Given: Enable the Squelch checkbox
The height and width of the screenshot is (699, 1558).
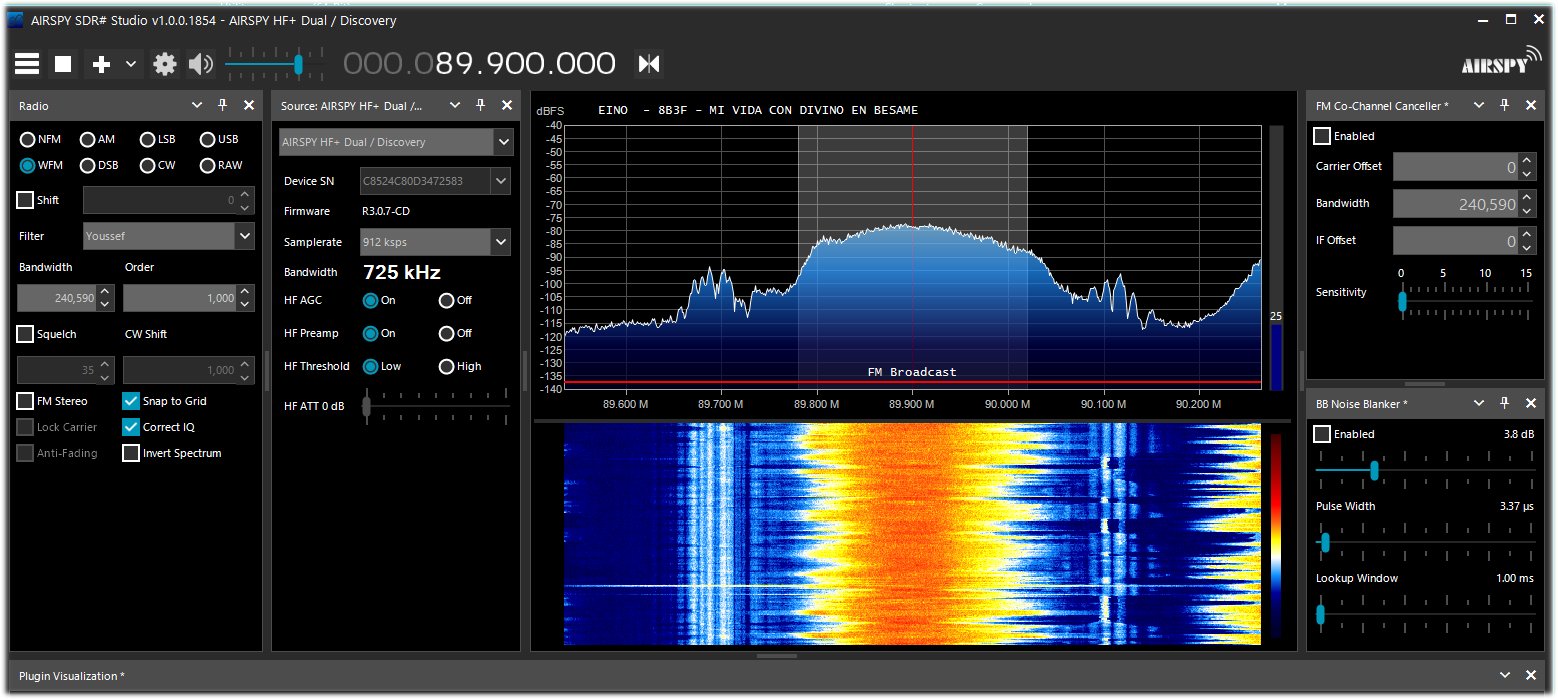Looking at the screenshot, I should pos(25,334).
